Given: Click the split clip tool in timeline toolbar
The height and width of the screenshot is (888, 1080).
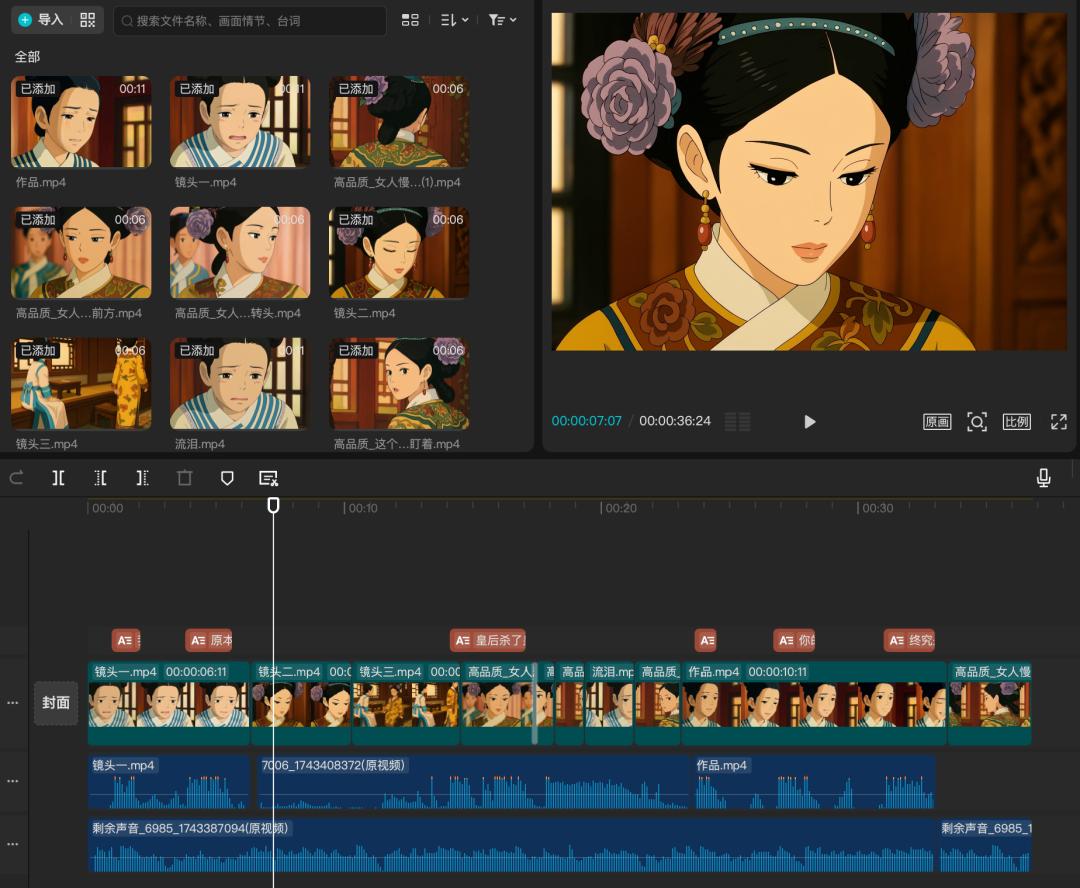Looking at the screenshot, I should [59, 478].
